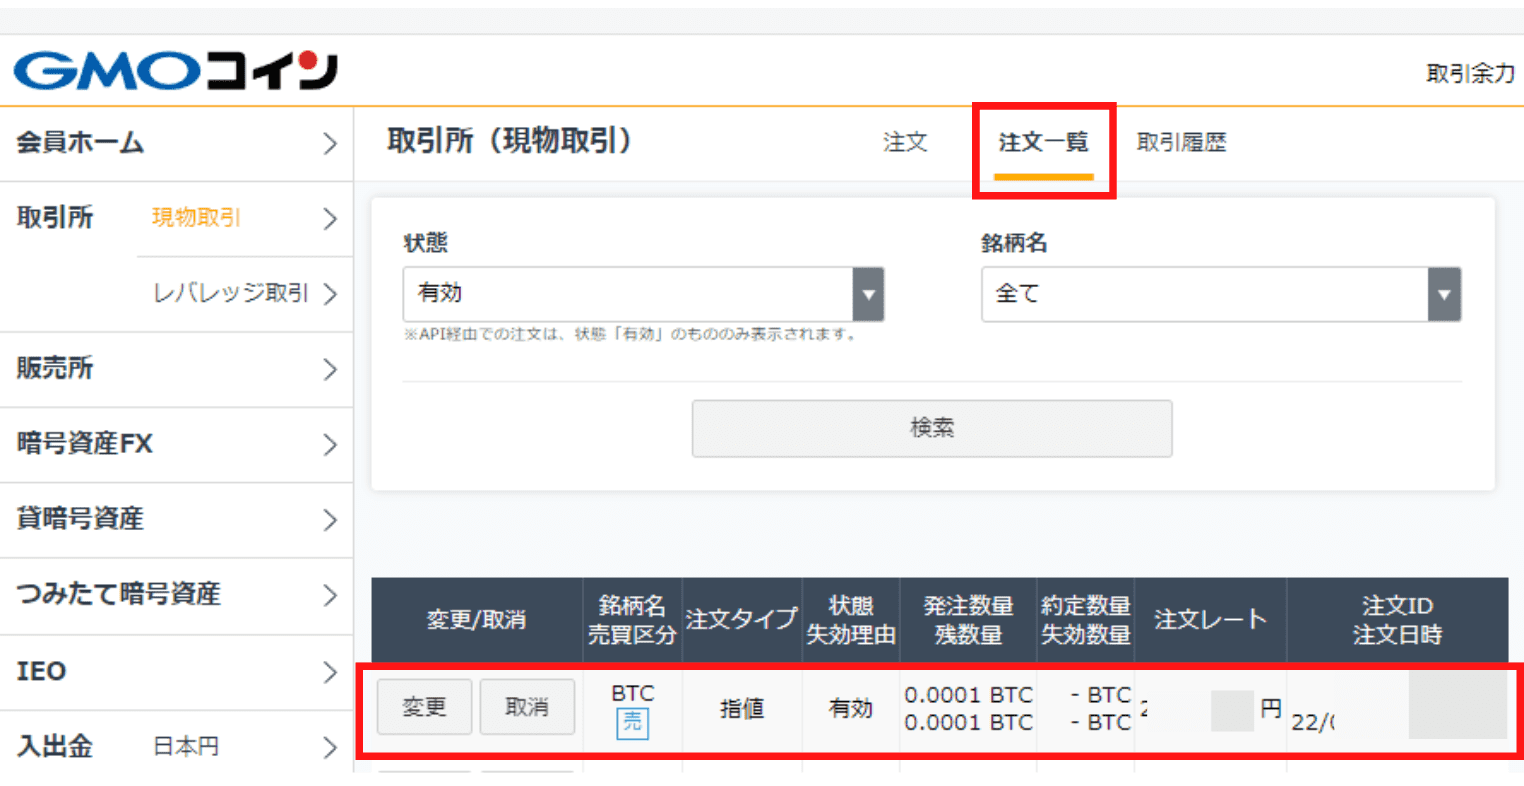Viewport: 1524px width, 786px height.
Task: Switch to the 注文 tab
Action: (905, 142)
